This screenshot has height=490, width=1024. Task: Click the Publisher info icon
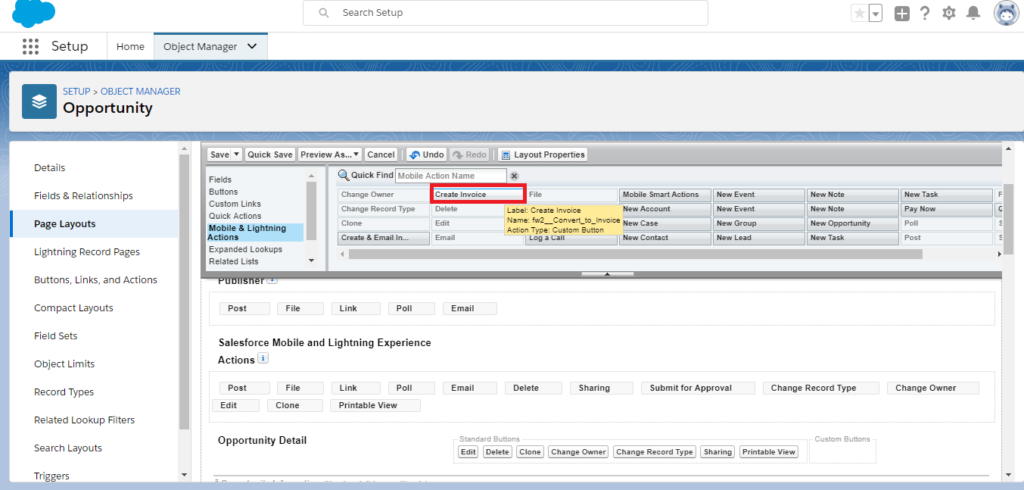272,280
